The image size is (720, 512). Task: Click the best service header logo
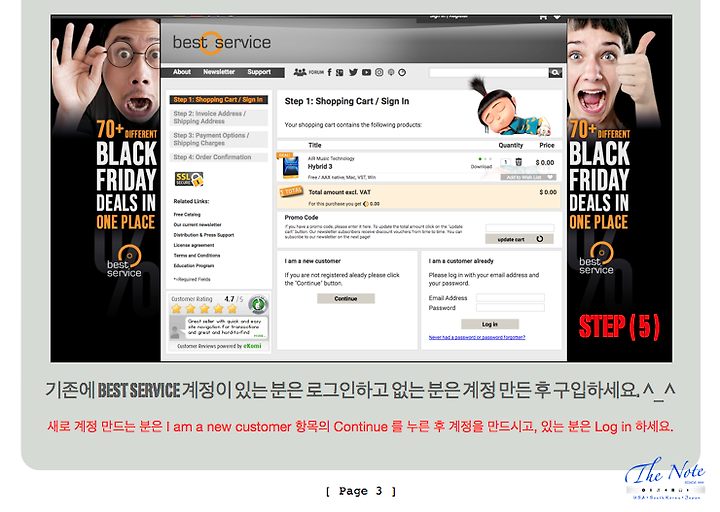tap(221, 43)
